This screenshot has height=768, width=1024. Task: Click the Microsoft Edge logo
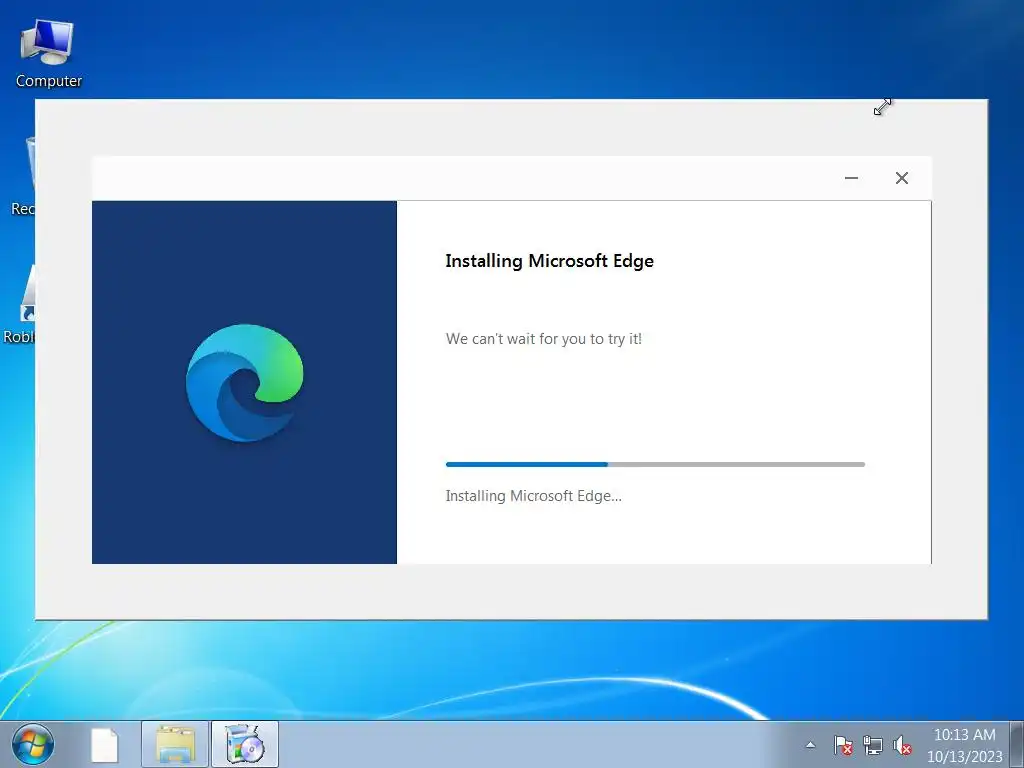tap(244, 383)
